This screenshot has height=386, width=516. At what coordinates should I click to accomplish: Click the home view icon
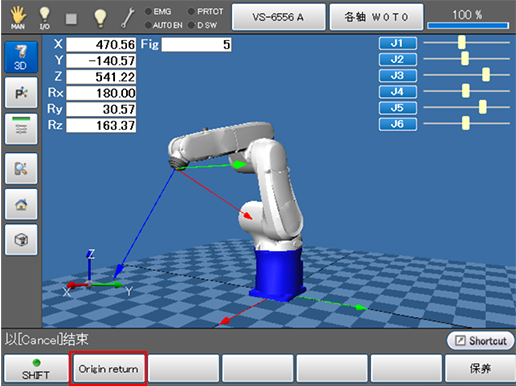point(21,204)
